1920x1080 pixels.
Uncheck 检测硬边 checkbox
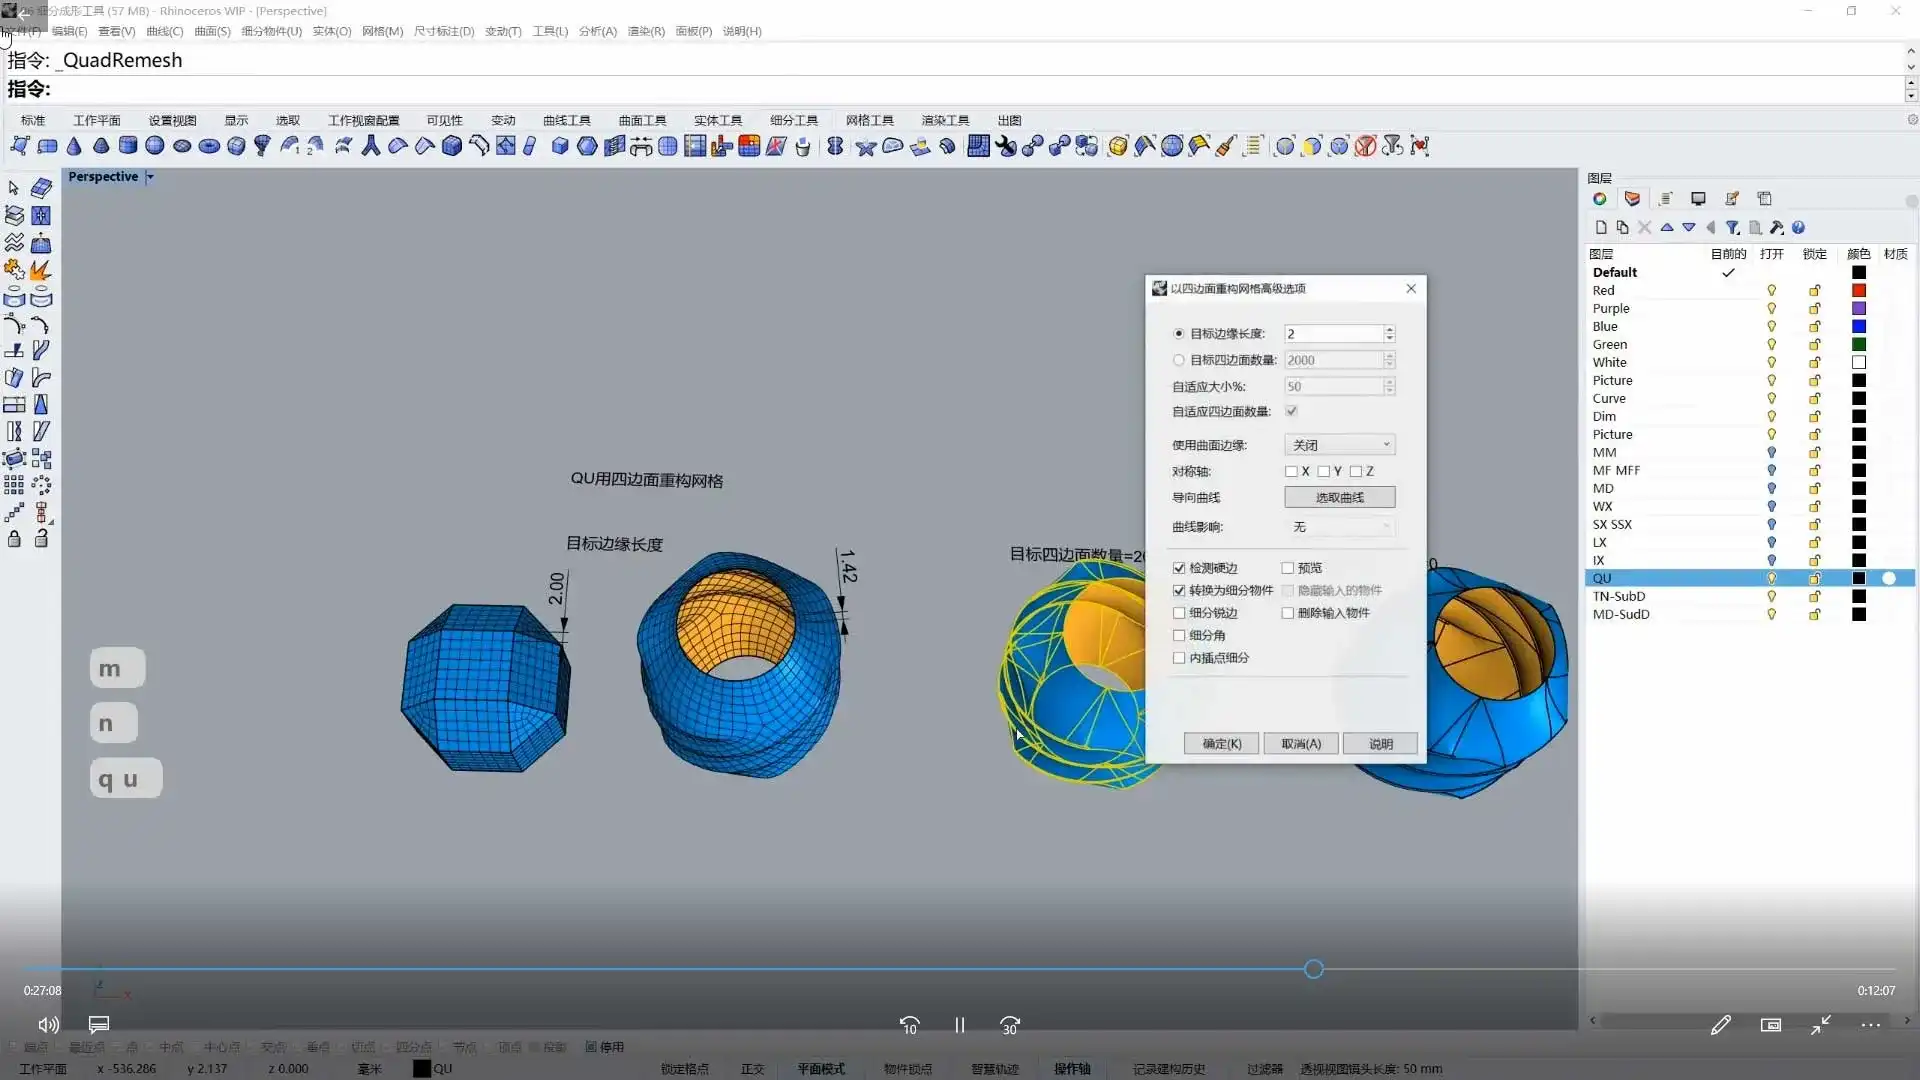(x=1179, y=568)
